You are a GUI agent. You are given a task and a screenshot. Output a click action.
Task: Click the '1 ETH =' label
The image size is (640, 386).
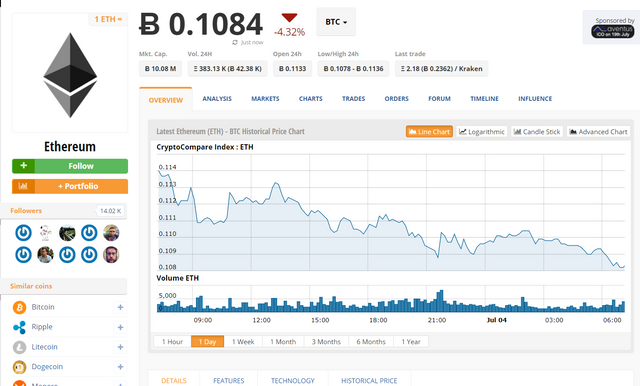[x=108, y=19]
